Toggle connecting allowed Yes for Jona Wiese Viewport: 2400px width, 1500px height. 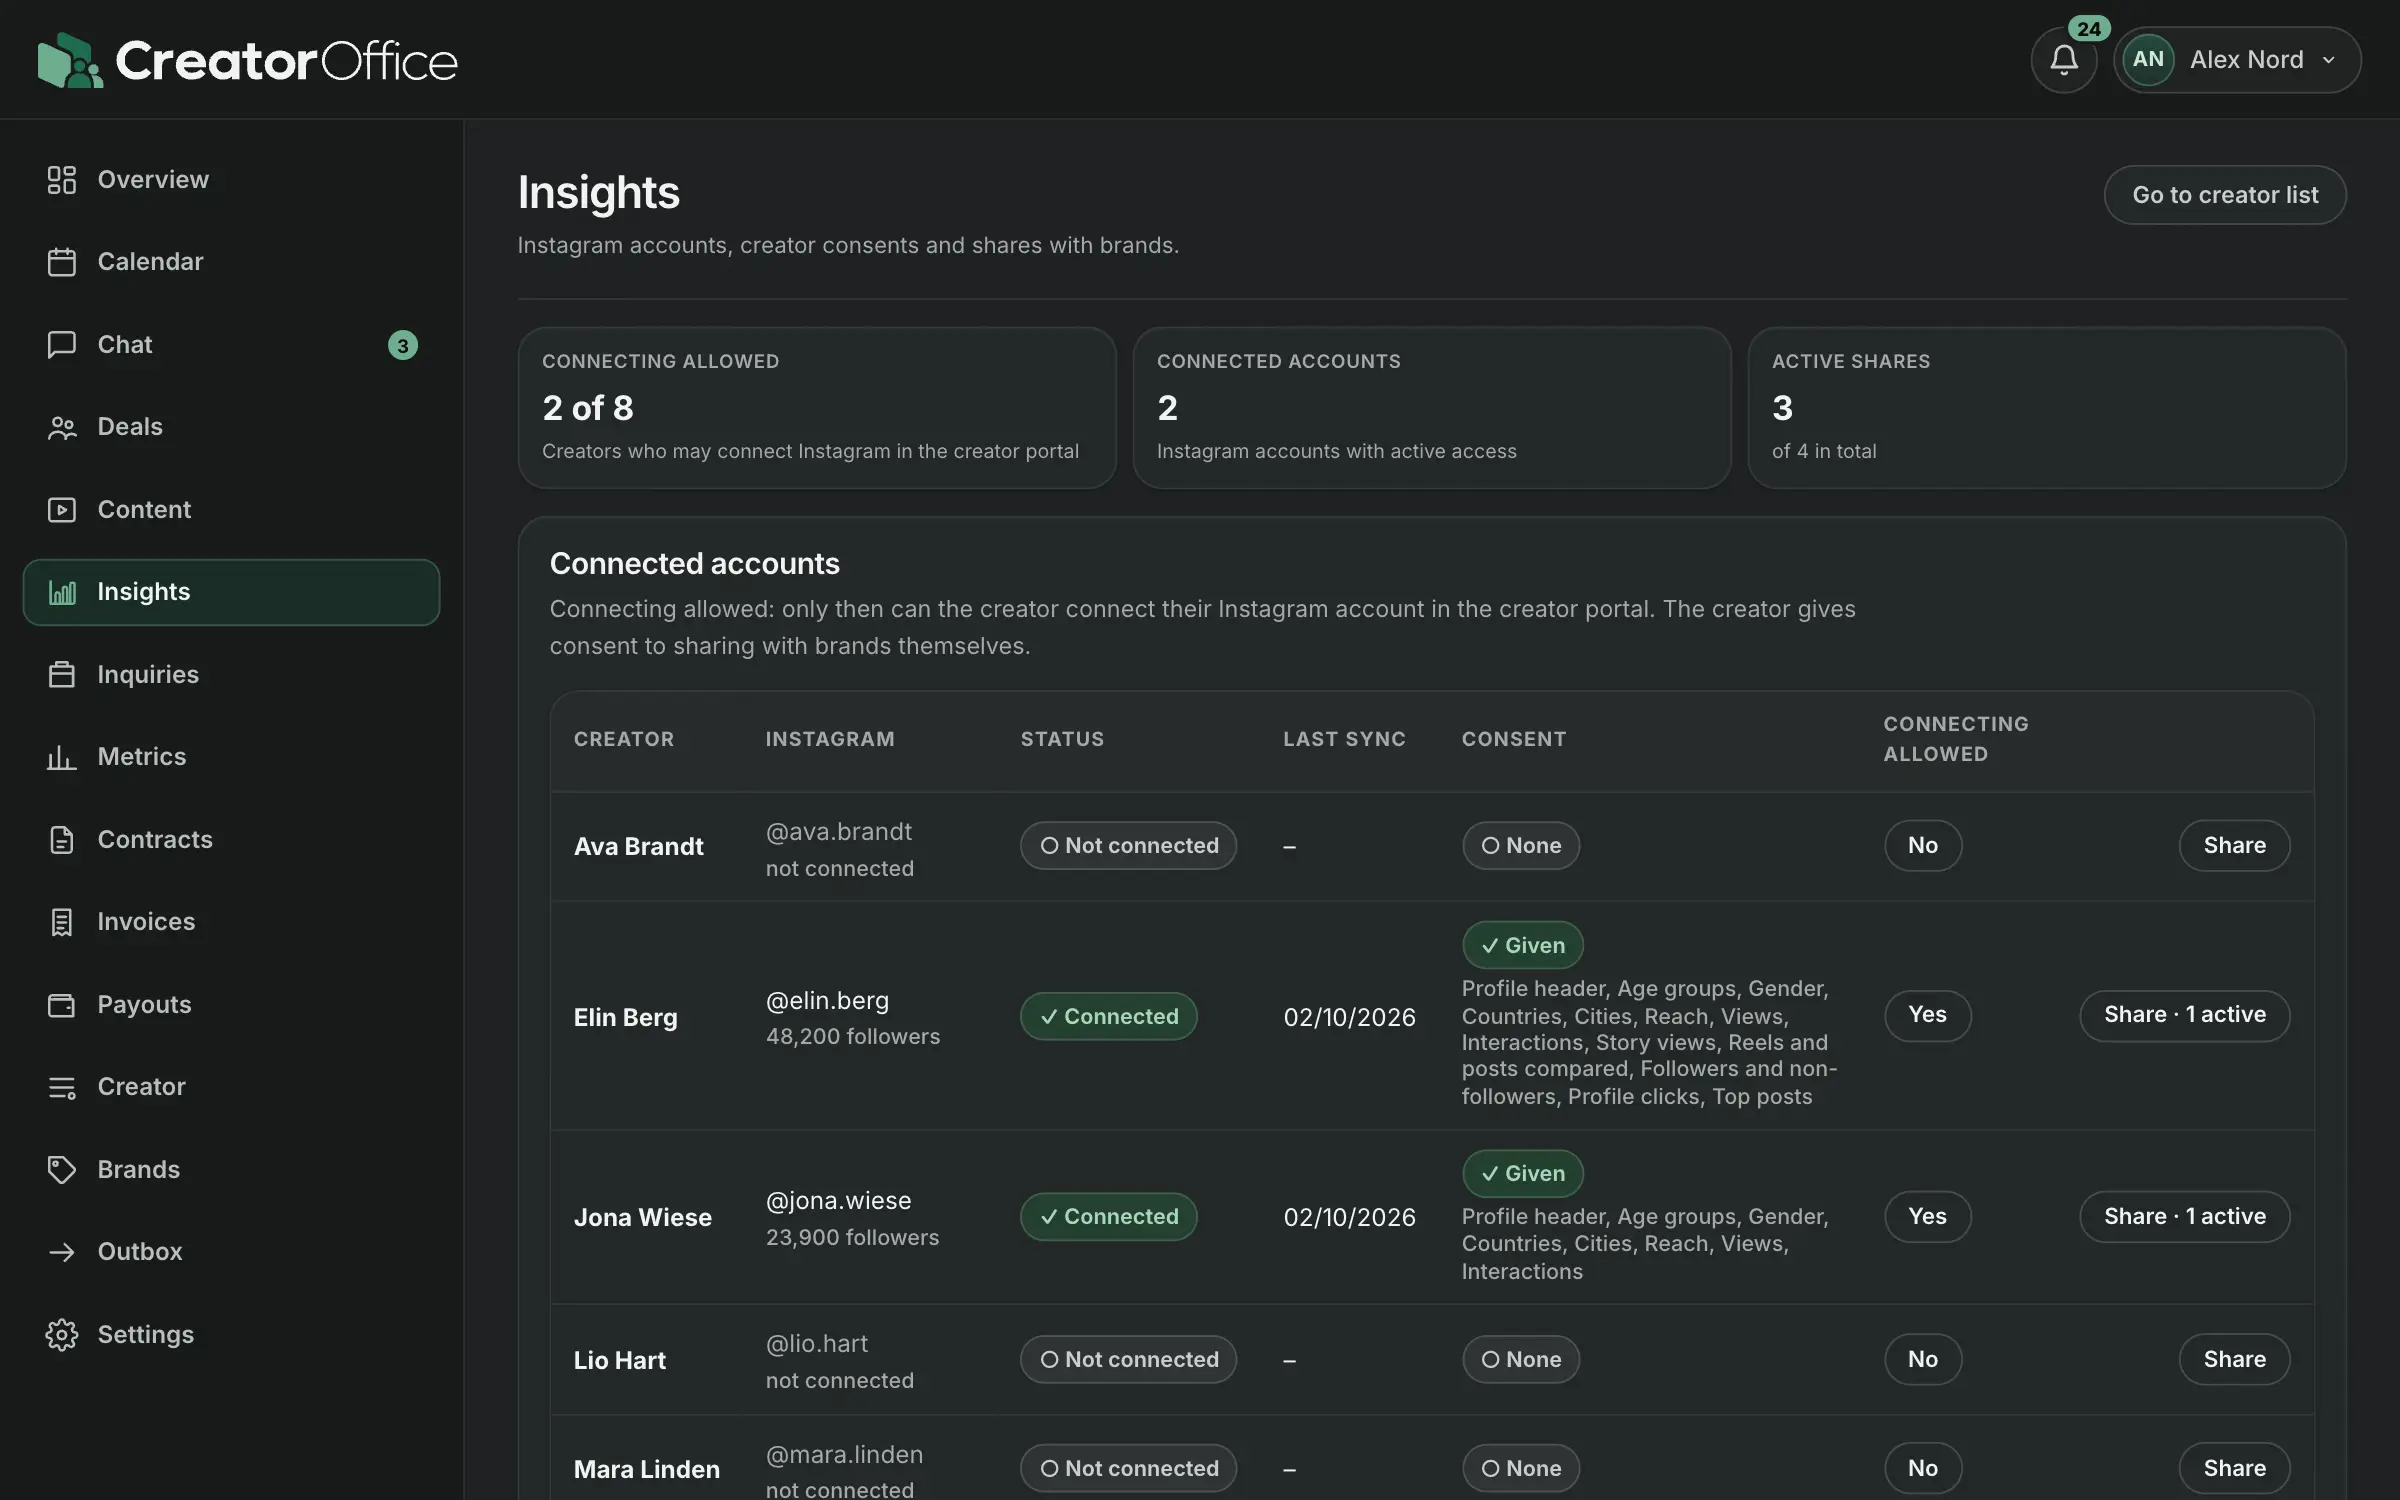click(1927, 1217)
